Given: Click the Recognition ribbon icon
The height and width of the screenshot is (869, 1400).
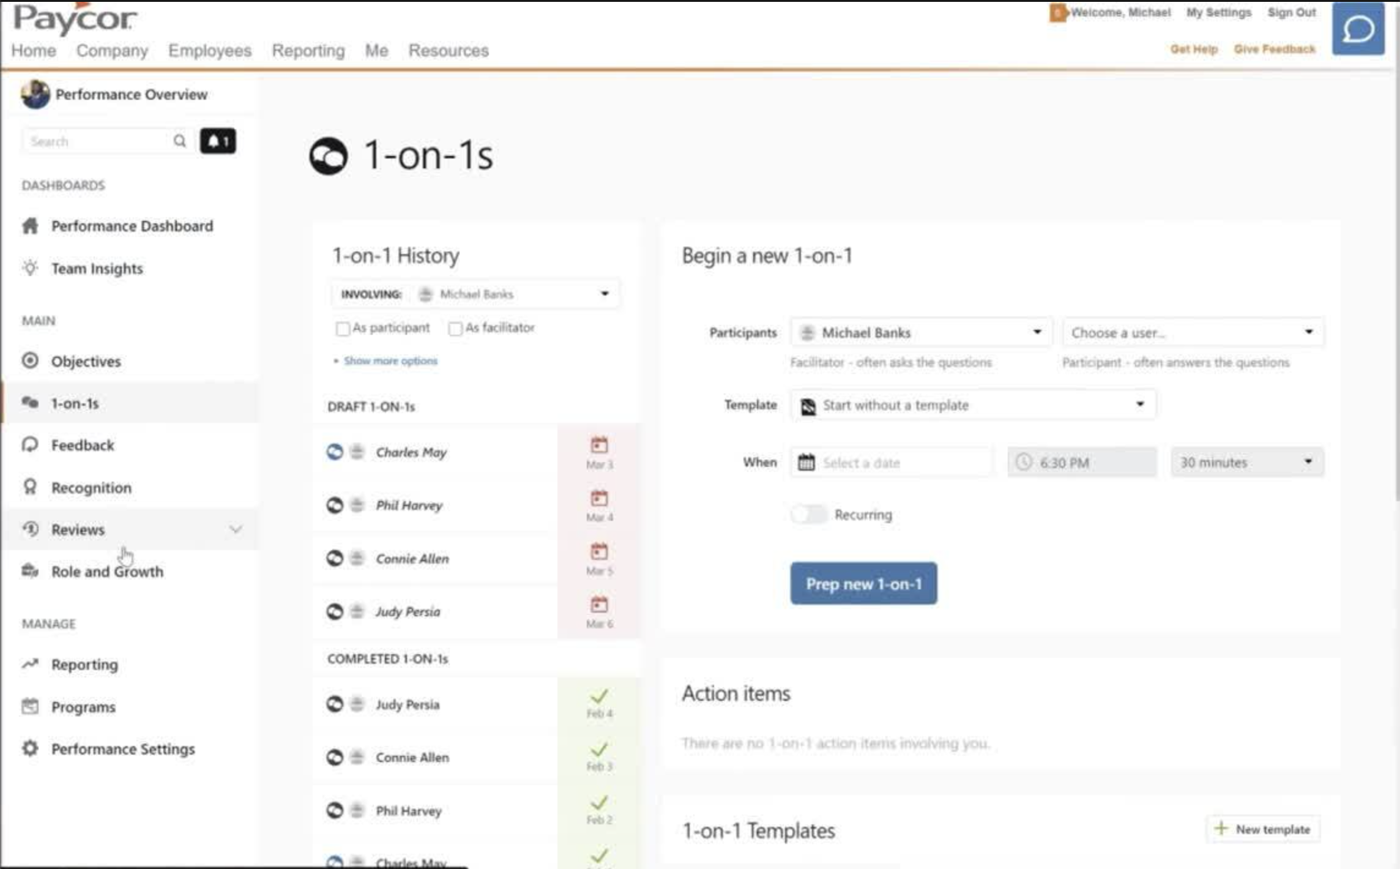Looking at the screenshot, I should (30, 487).
